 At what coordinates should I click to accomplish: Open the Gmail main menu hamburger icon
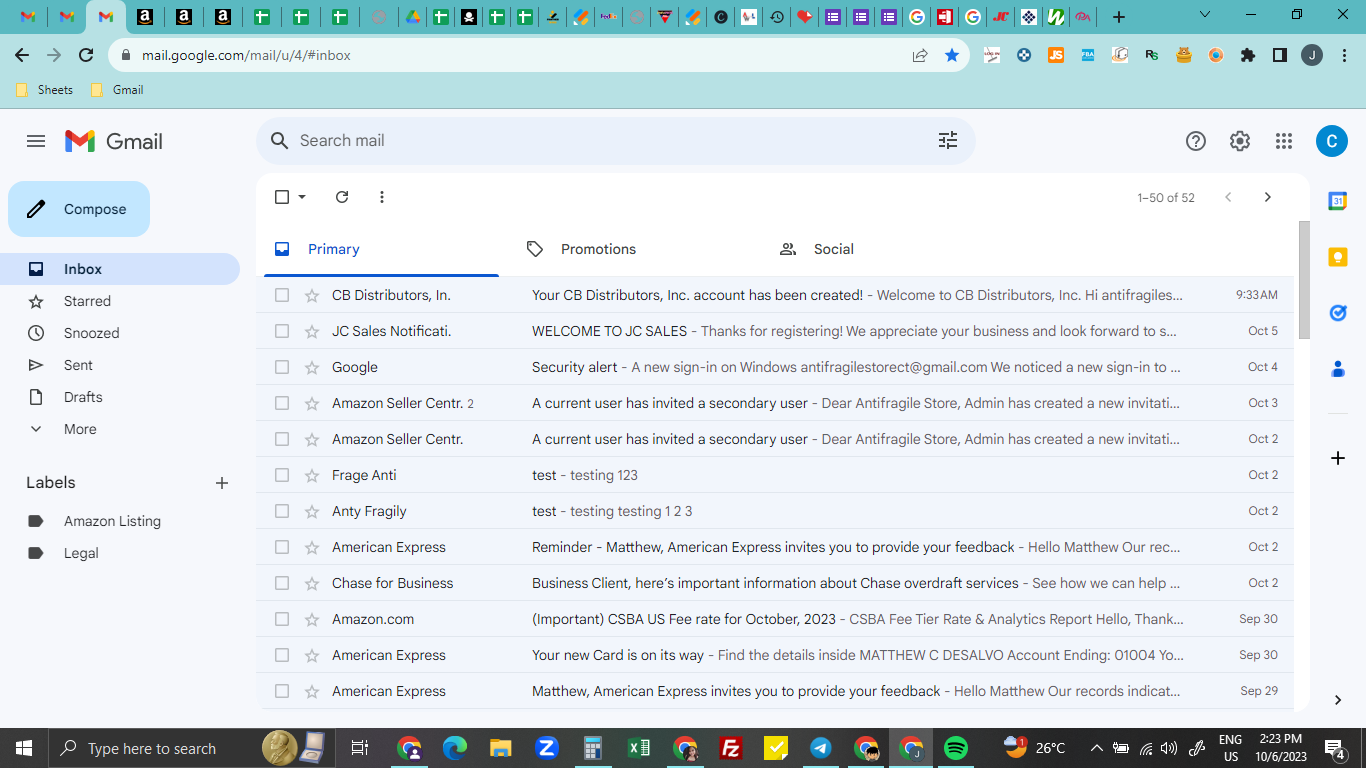[36, 141]
